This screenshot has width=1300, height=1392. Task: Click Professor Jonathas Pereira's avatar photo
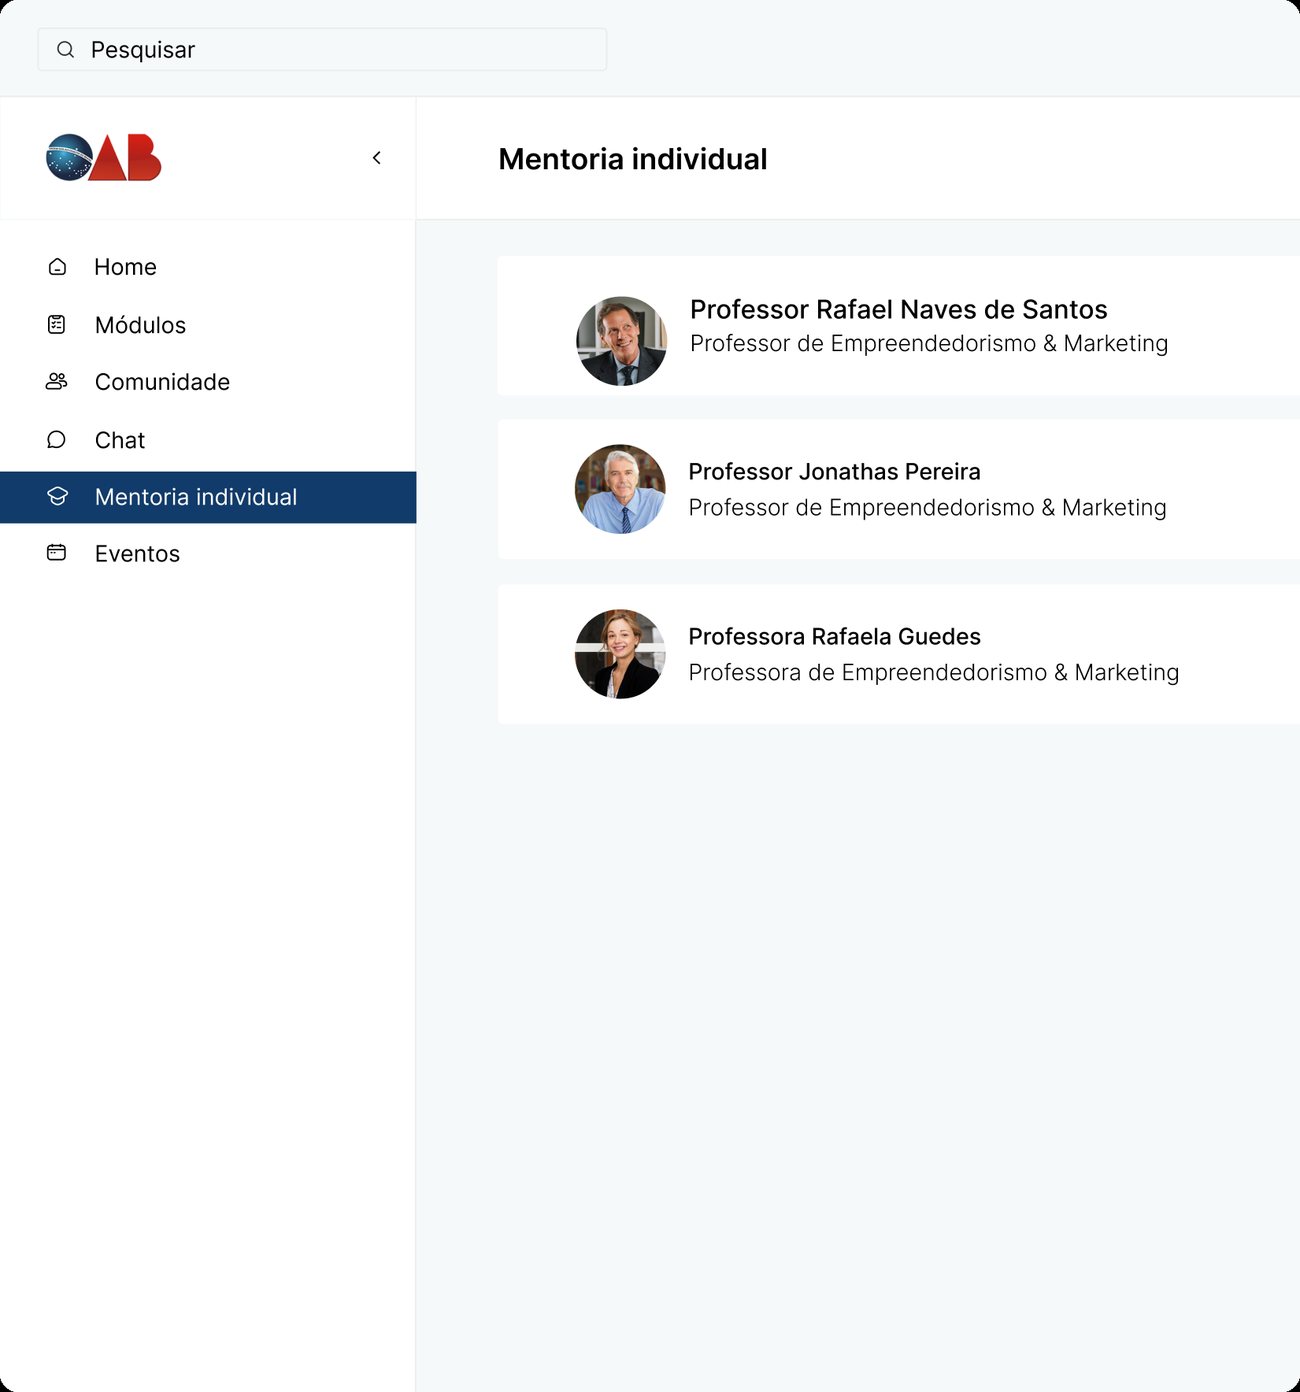point(620,489)
